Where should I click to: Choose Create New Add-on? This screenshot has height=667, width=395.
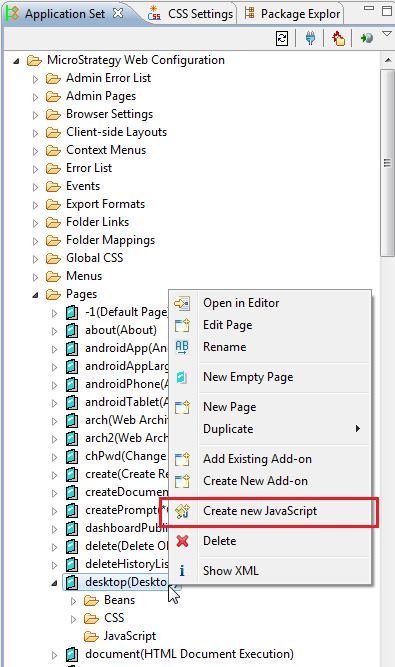[270, 481]
